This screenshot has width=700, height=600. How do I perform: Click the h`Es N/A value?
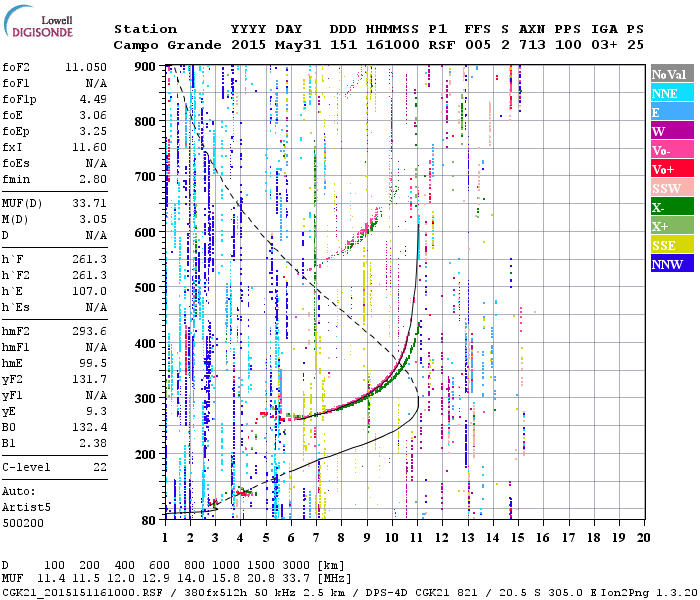pyautogui.click(x=96, y=308)
